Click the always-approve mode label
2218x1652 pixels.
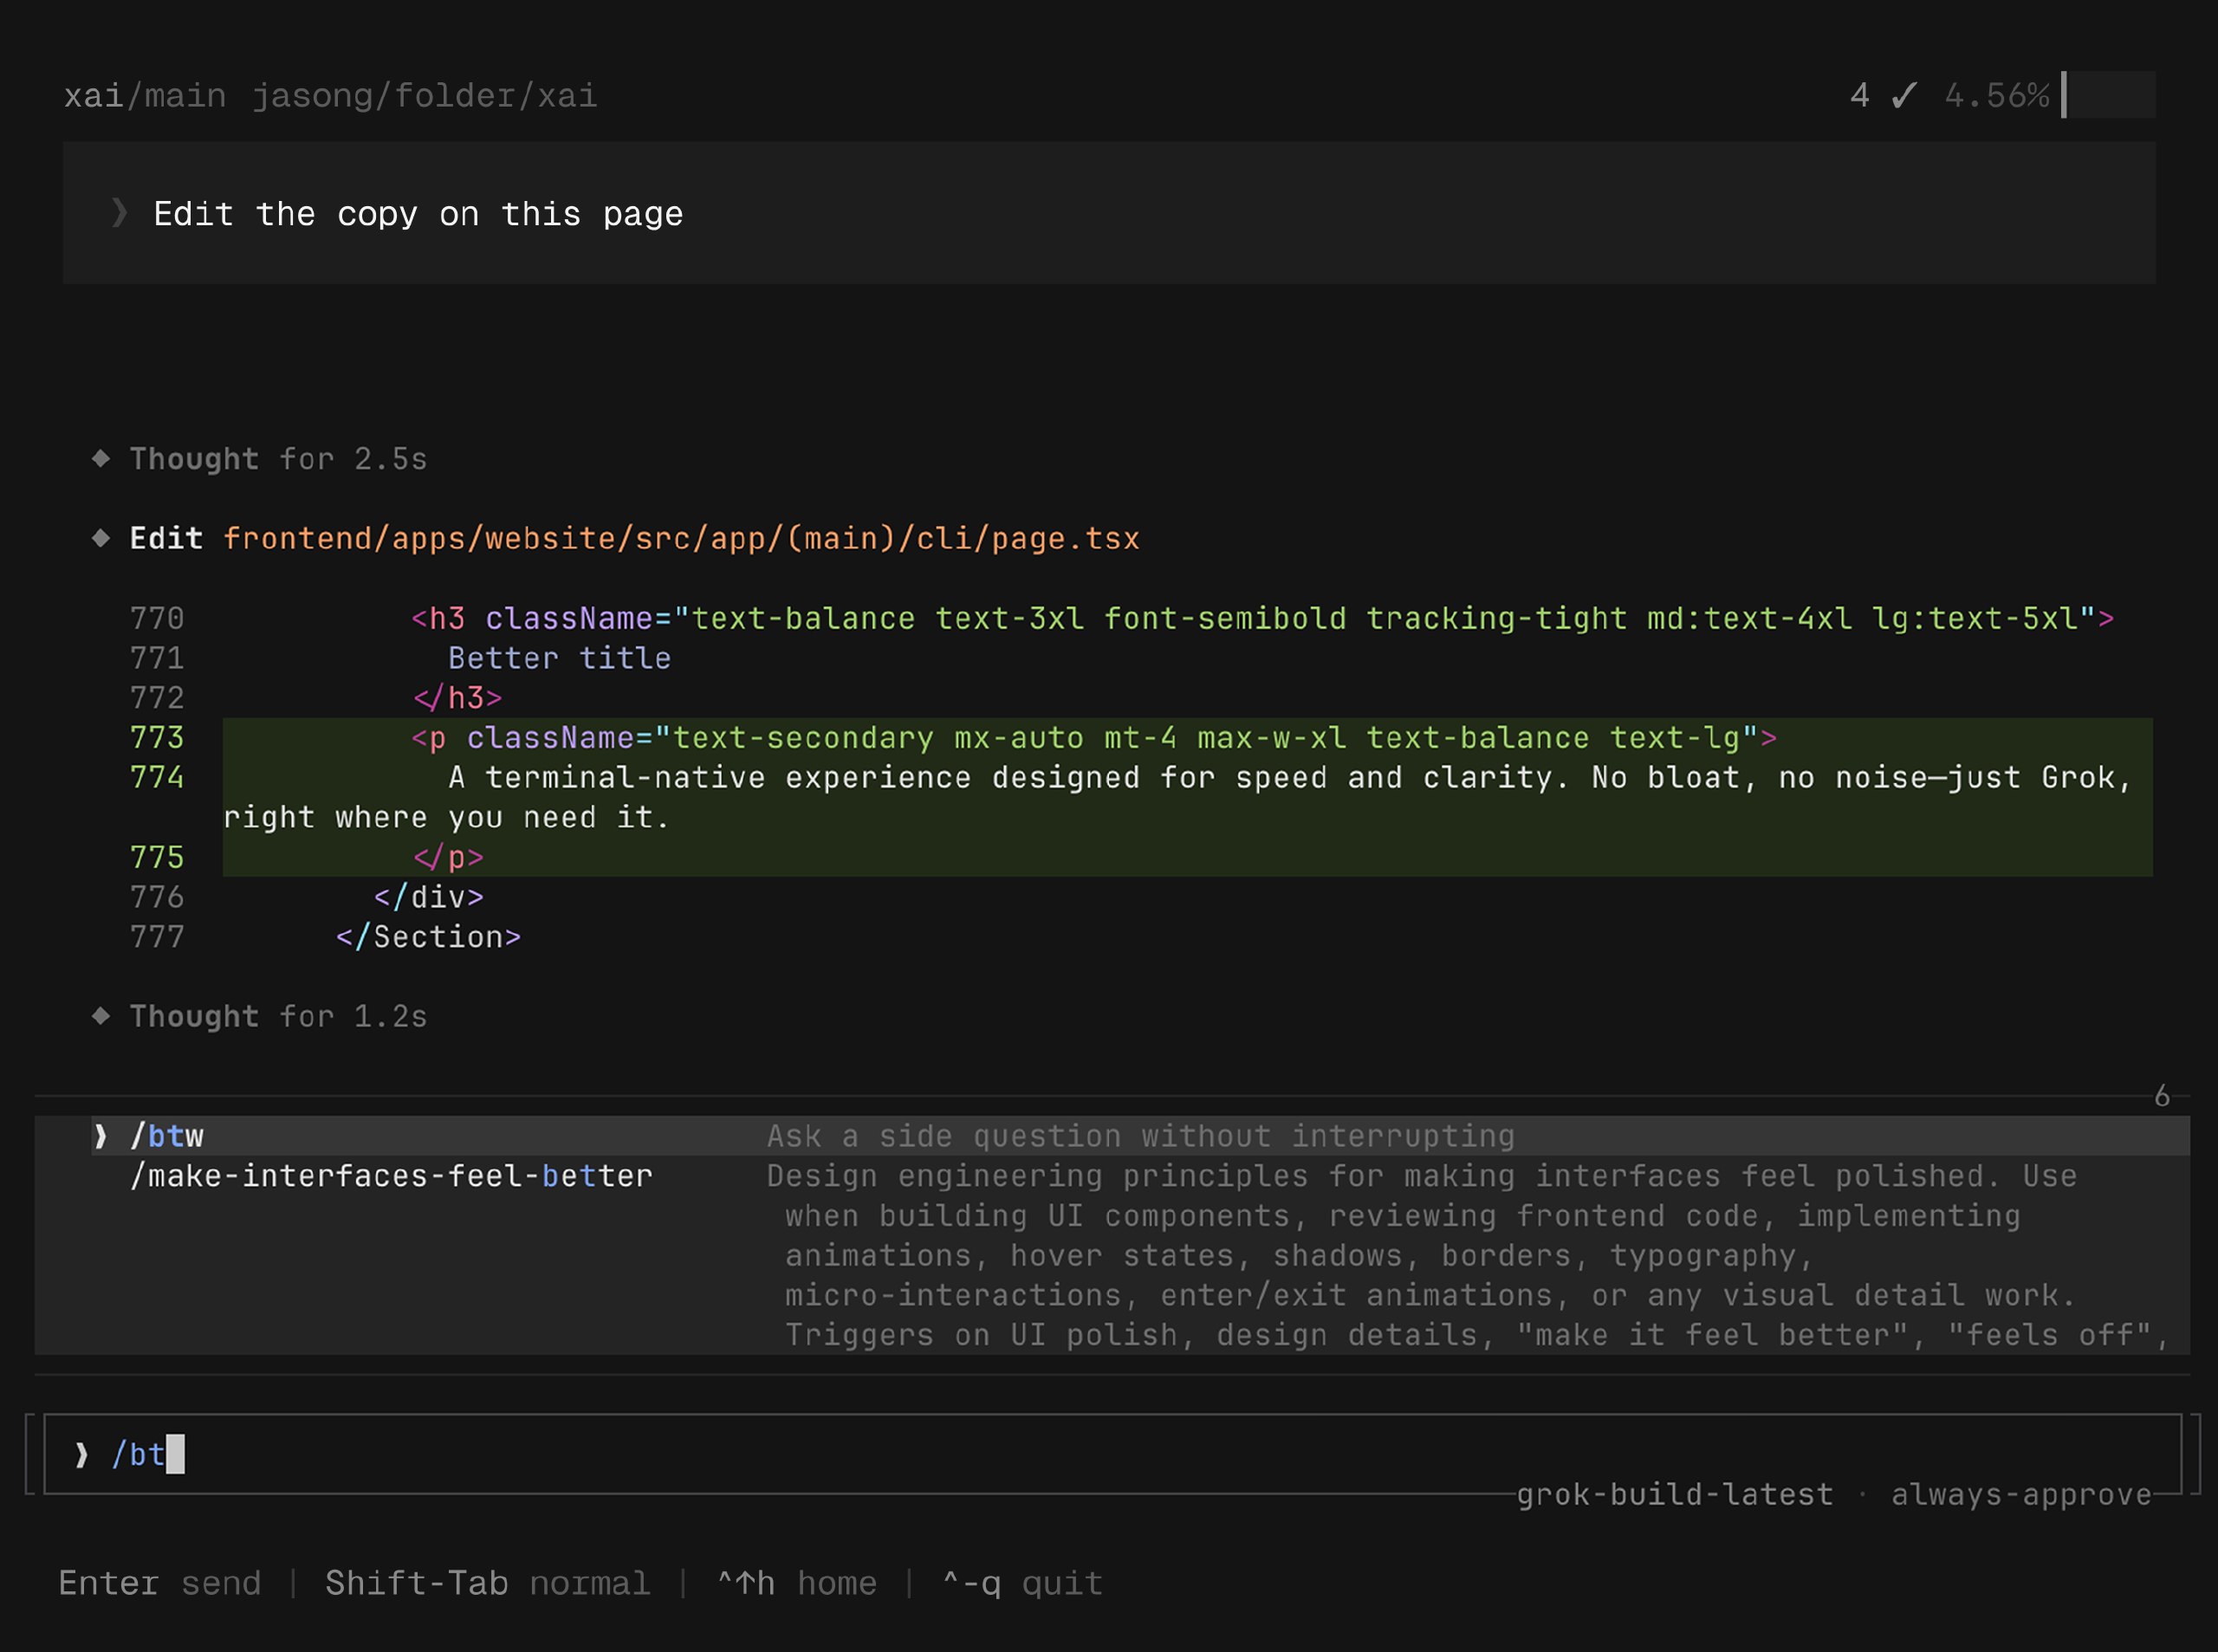click(2021, 1495)
